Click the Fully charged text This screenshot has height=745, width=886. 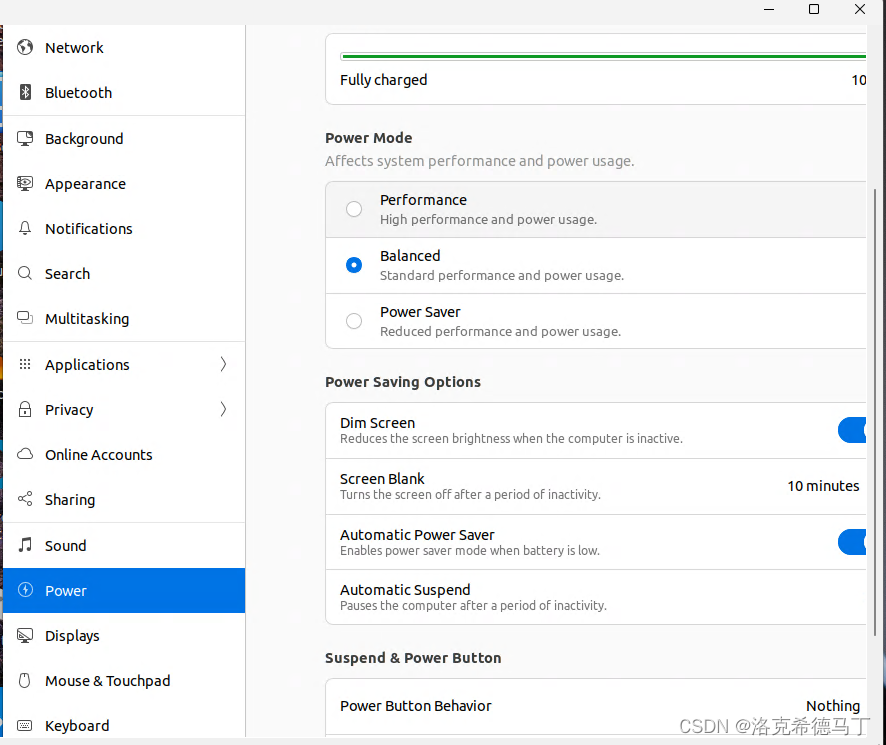coord(383,80)
